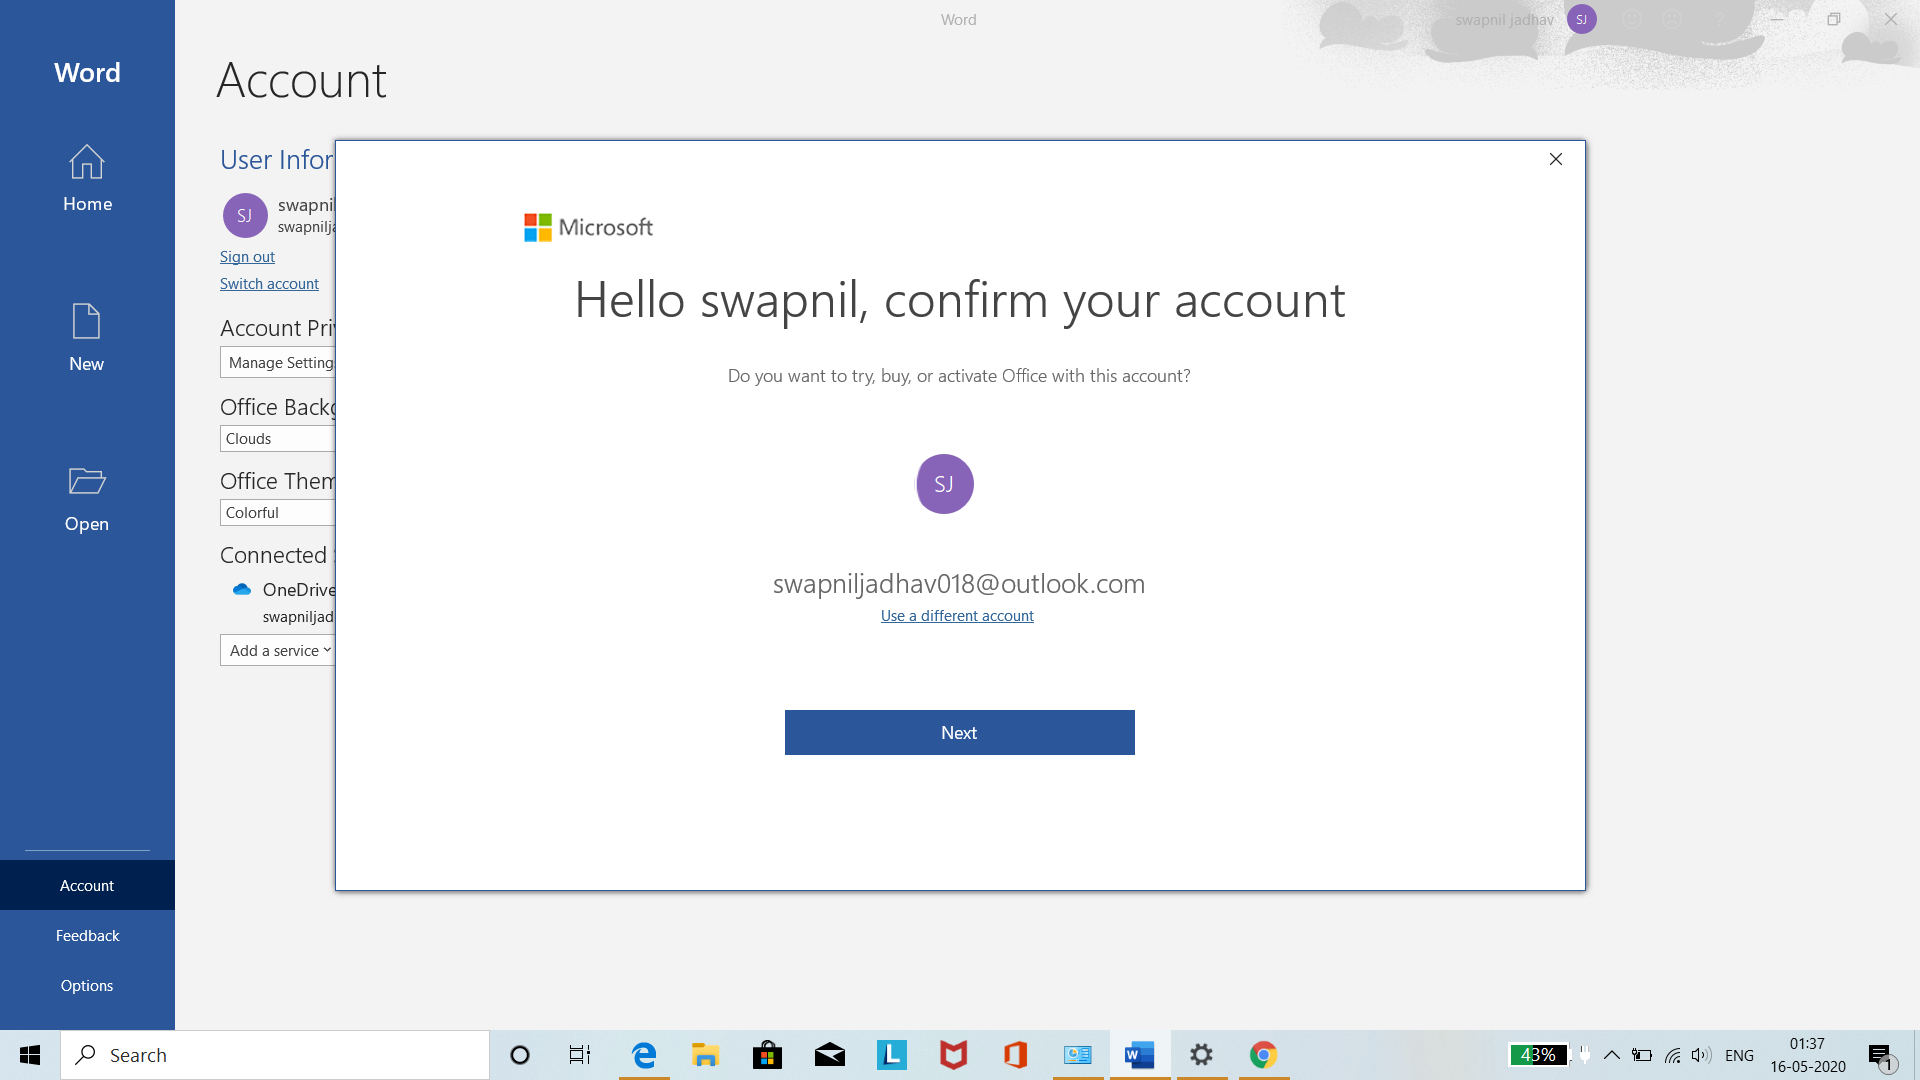
Task: Click the Word title at sidebar top
Action: pyautogui.click(x=87, y=73)
